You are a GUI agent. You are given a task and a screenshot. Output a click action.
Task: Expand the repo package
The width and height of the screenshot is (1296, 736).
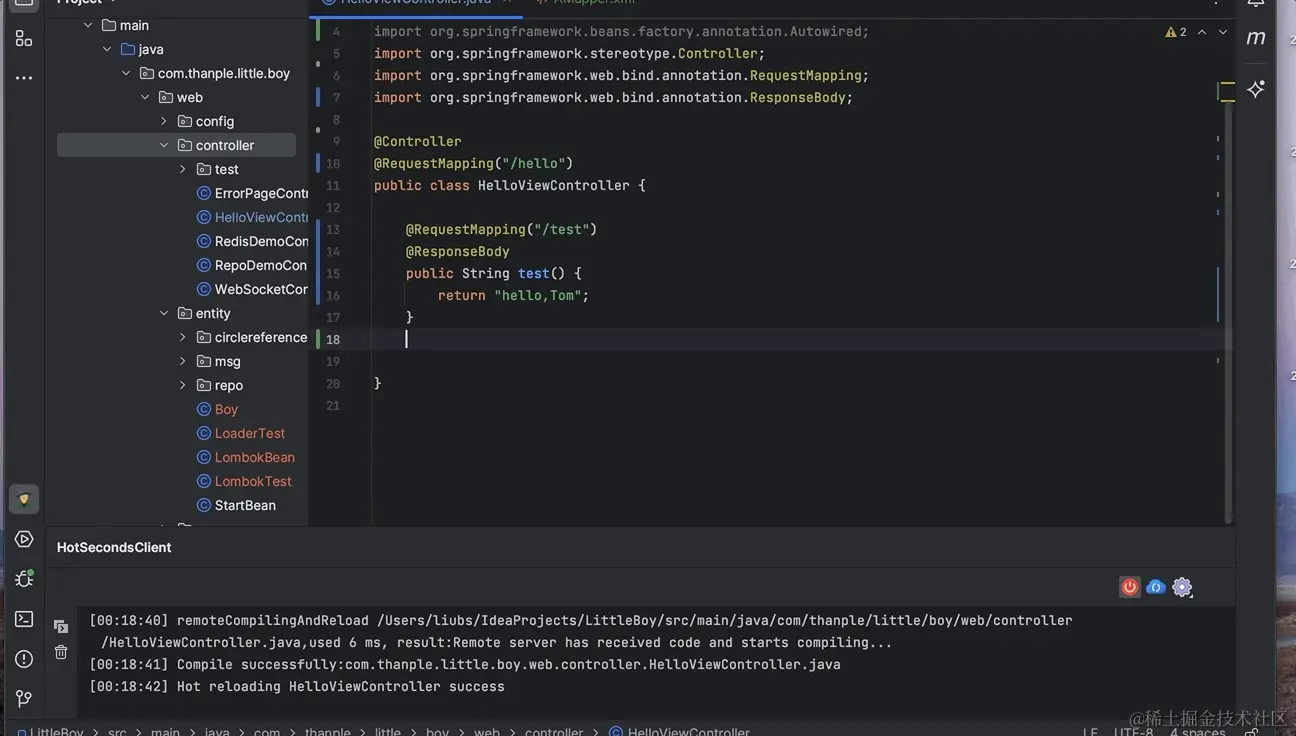[183, 385]
